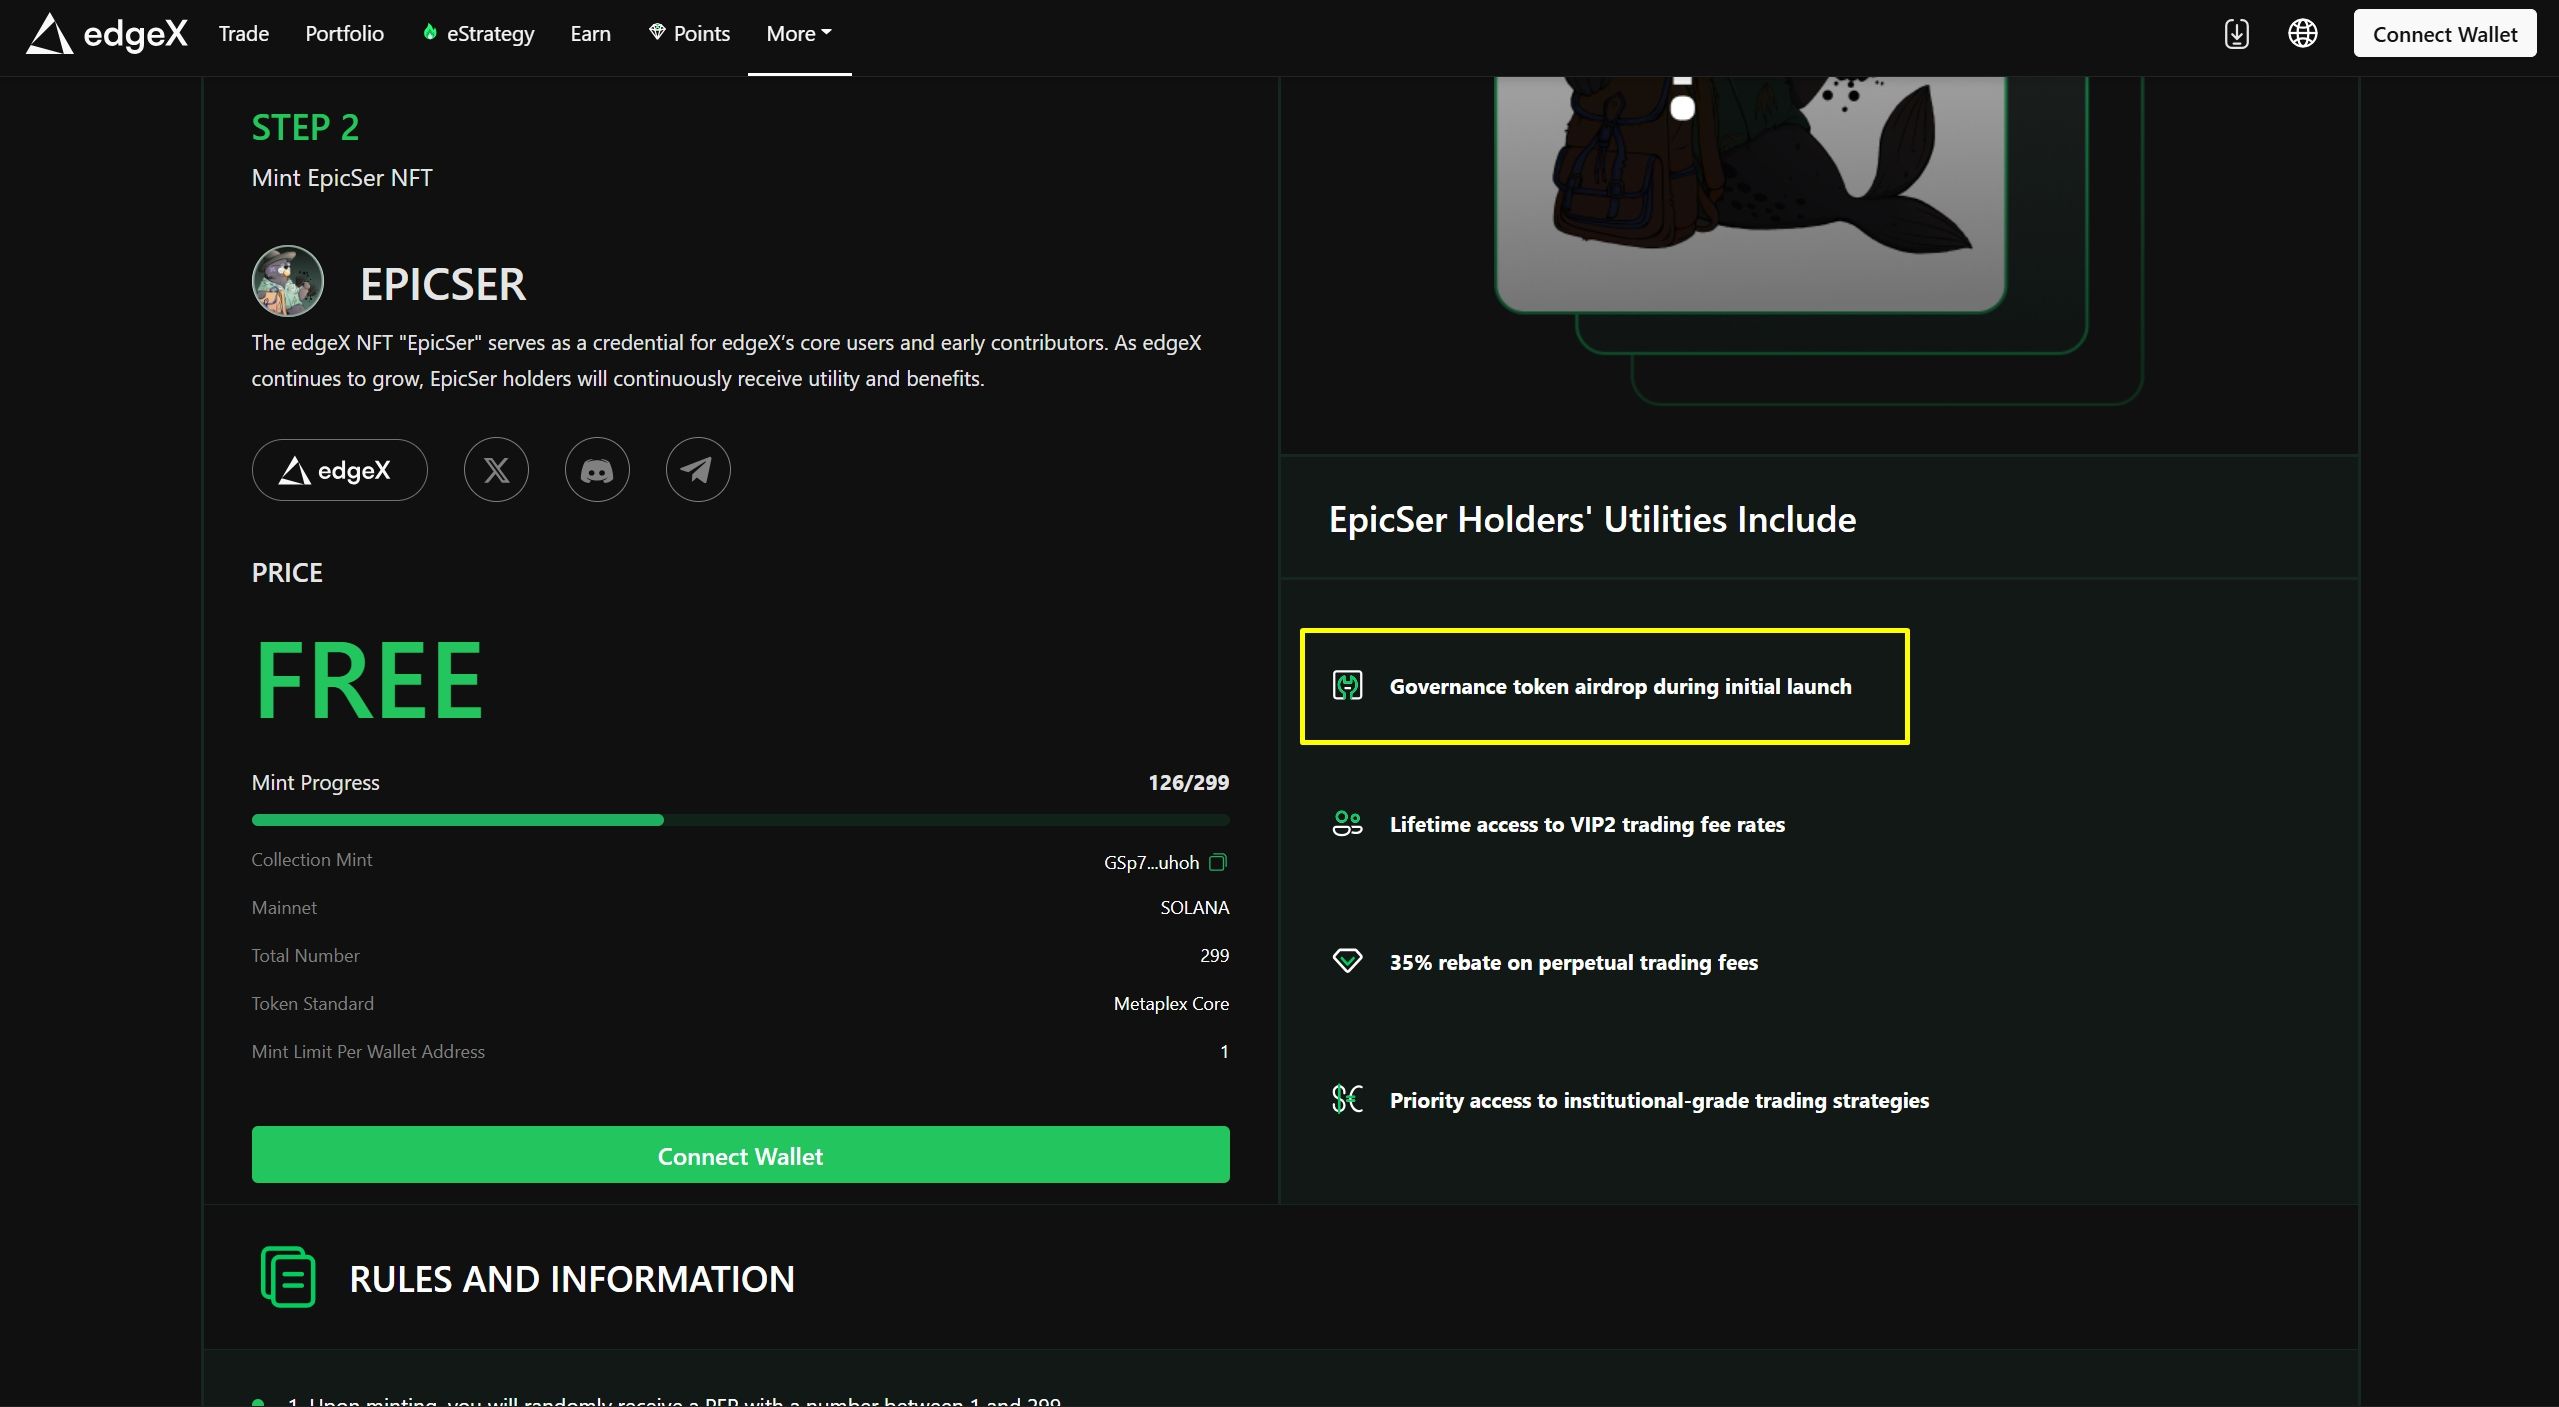This screenshot has height=1407, width=2559.
Task: Navigate to the Earn page
Action: (590, 34)
